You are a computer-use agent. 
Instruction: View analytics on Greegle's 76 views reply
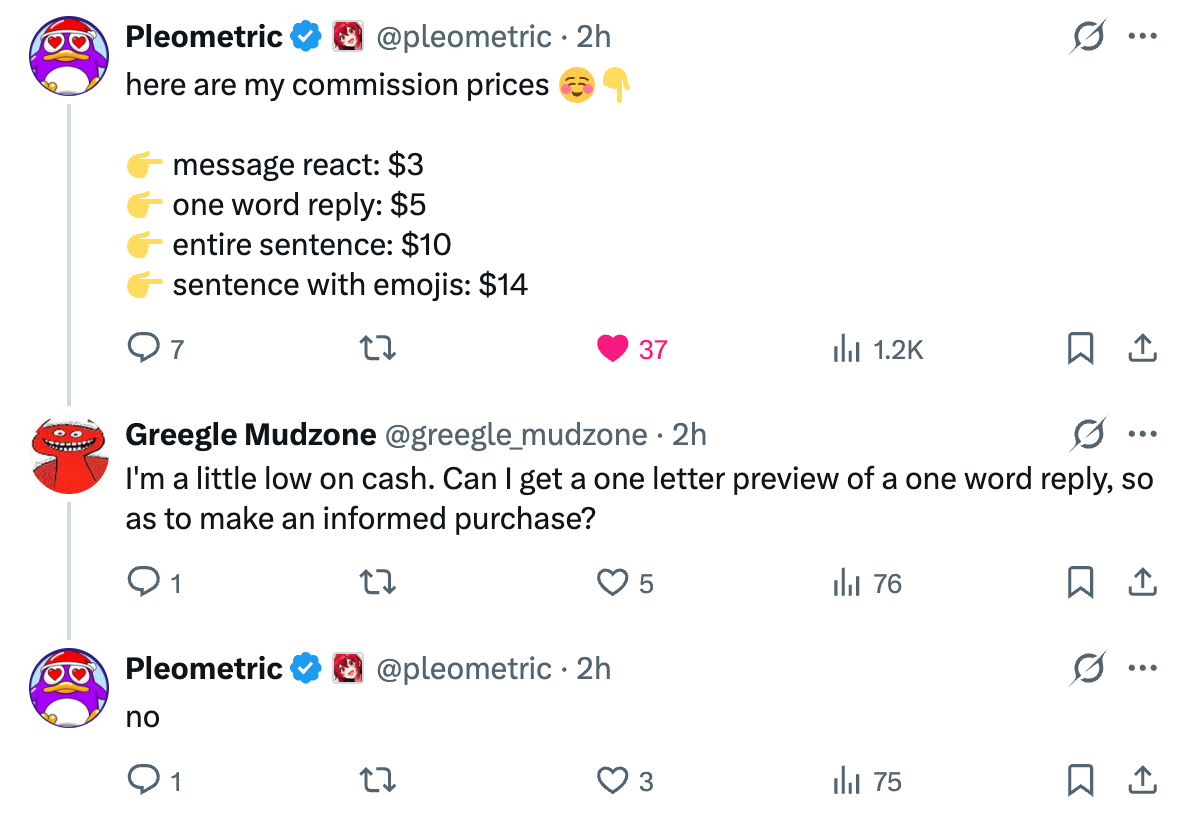(x=847, y=582)
